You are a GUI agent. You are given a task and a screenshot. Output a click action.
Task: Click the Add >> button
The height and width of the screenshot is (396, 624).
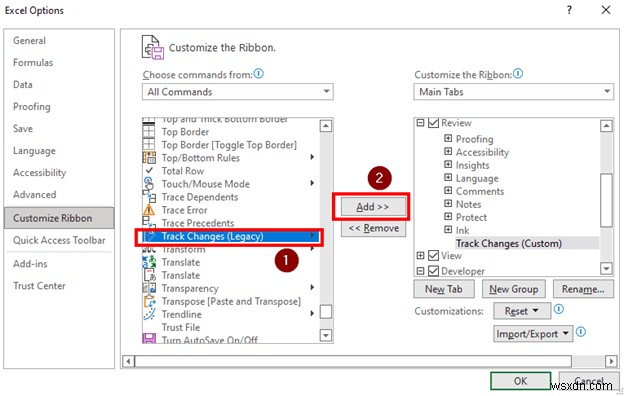coord(372,207)
